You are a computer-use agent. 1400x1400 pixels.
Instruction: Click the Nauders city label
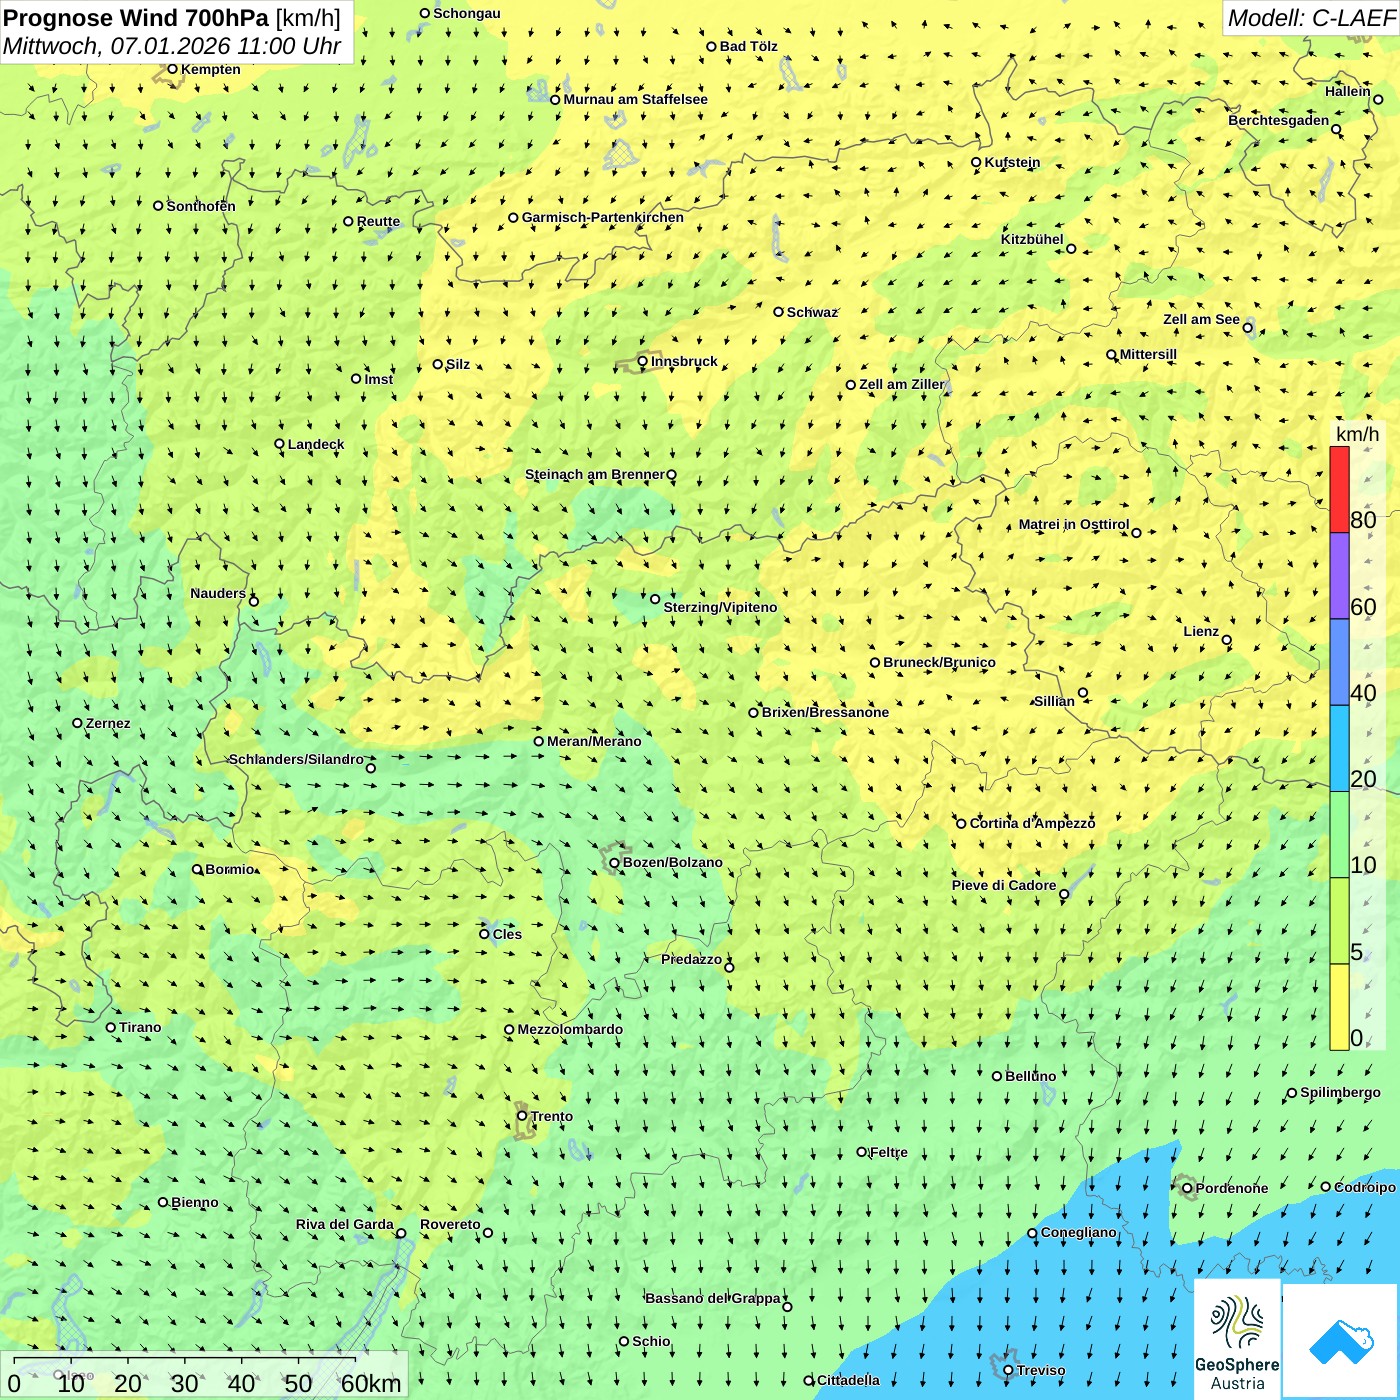click(x=218, y=593)
